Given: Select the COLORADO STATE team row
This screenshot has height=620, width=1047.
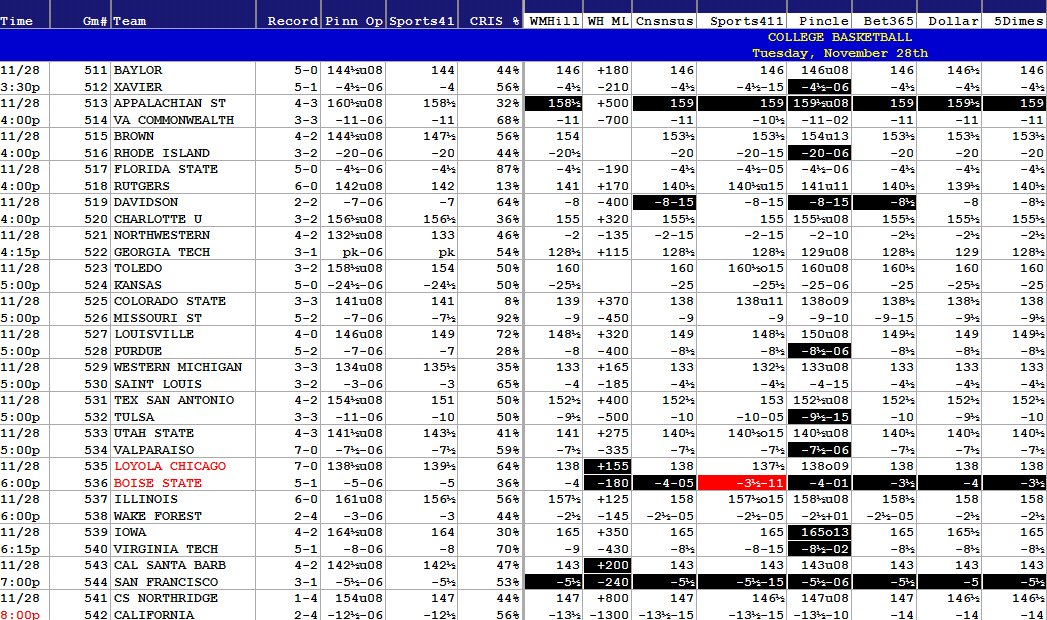Looking at the screenshot, I should coord(524,302).
